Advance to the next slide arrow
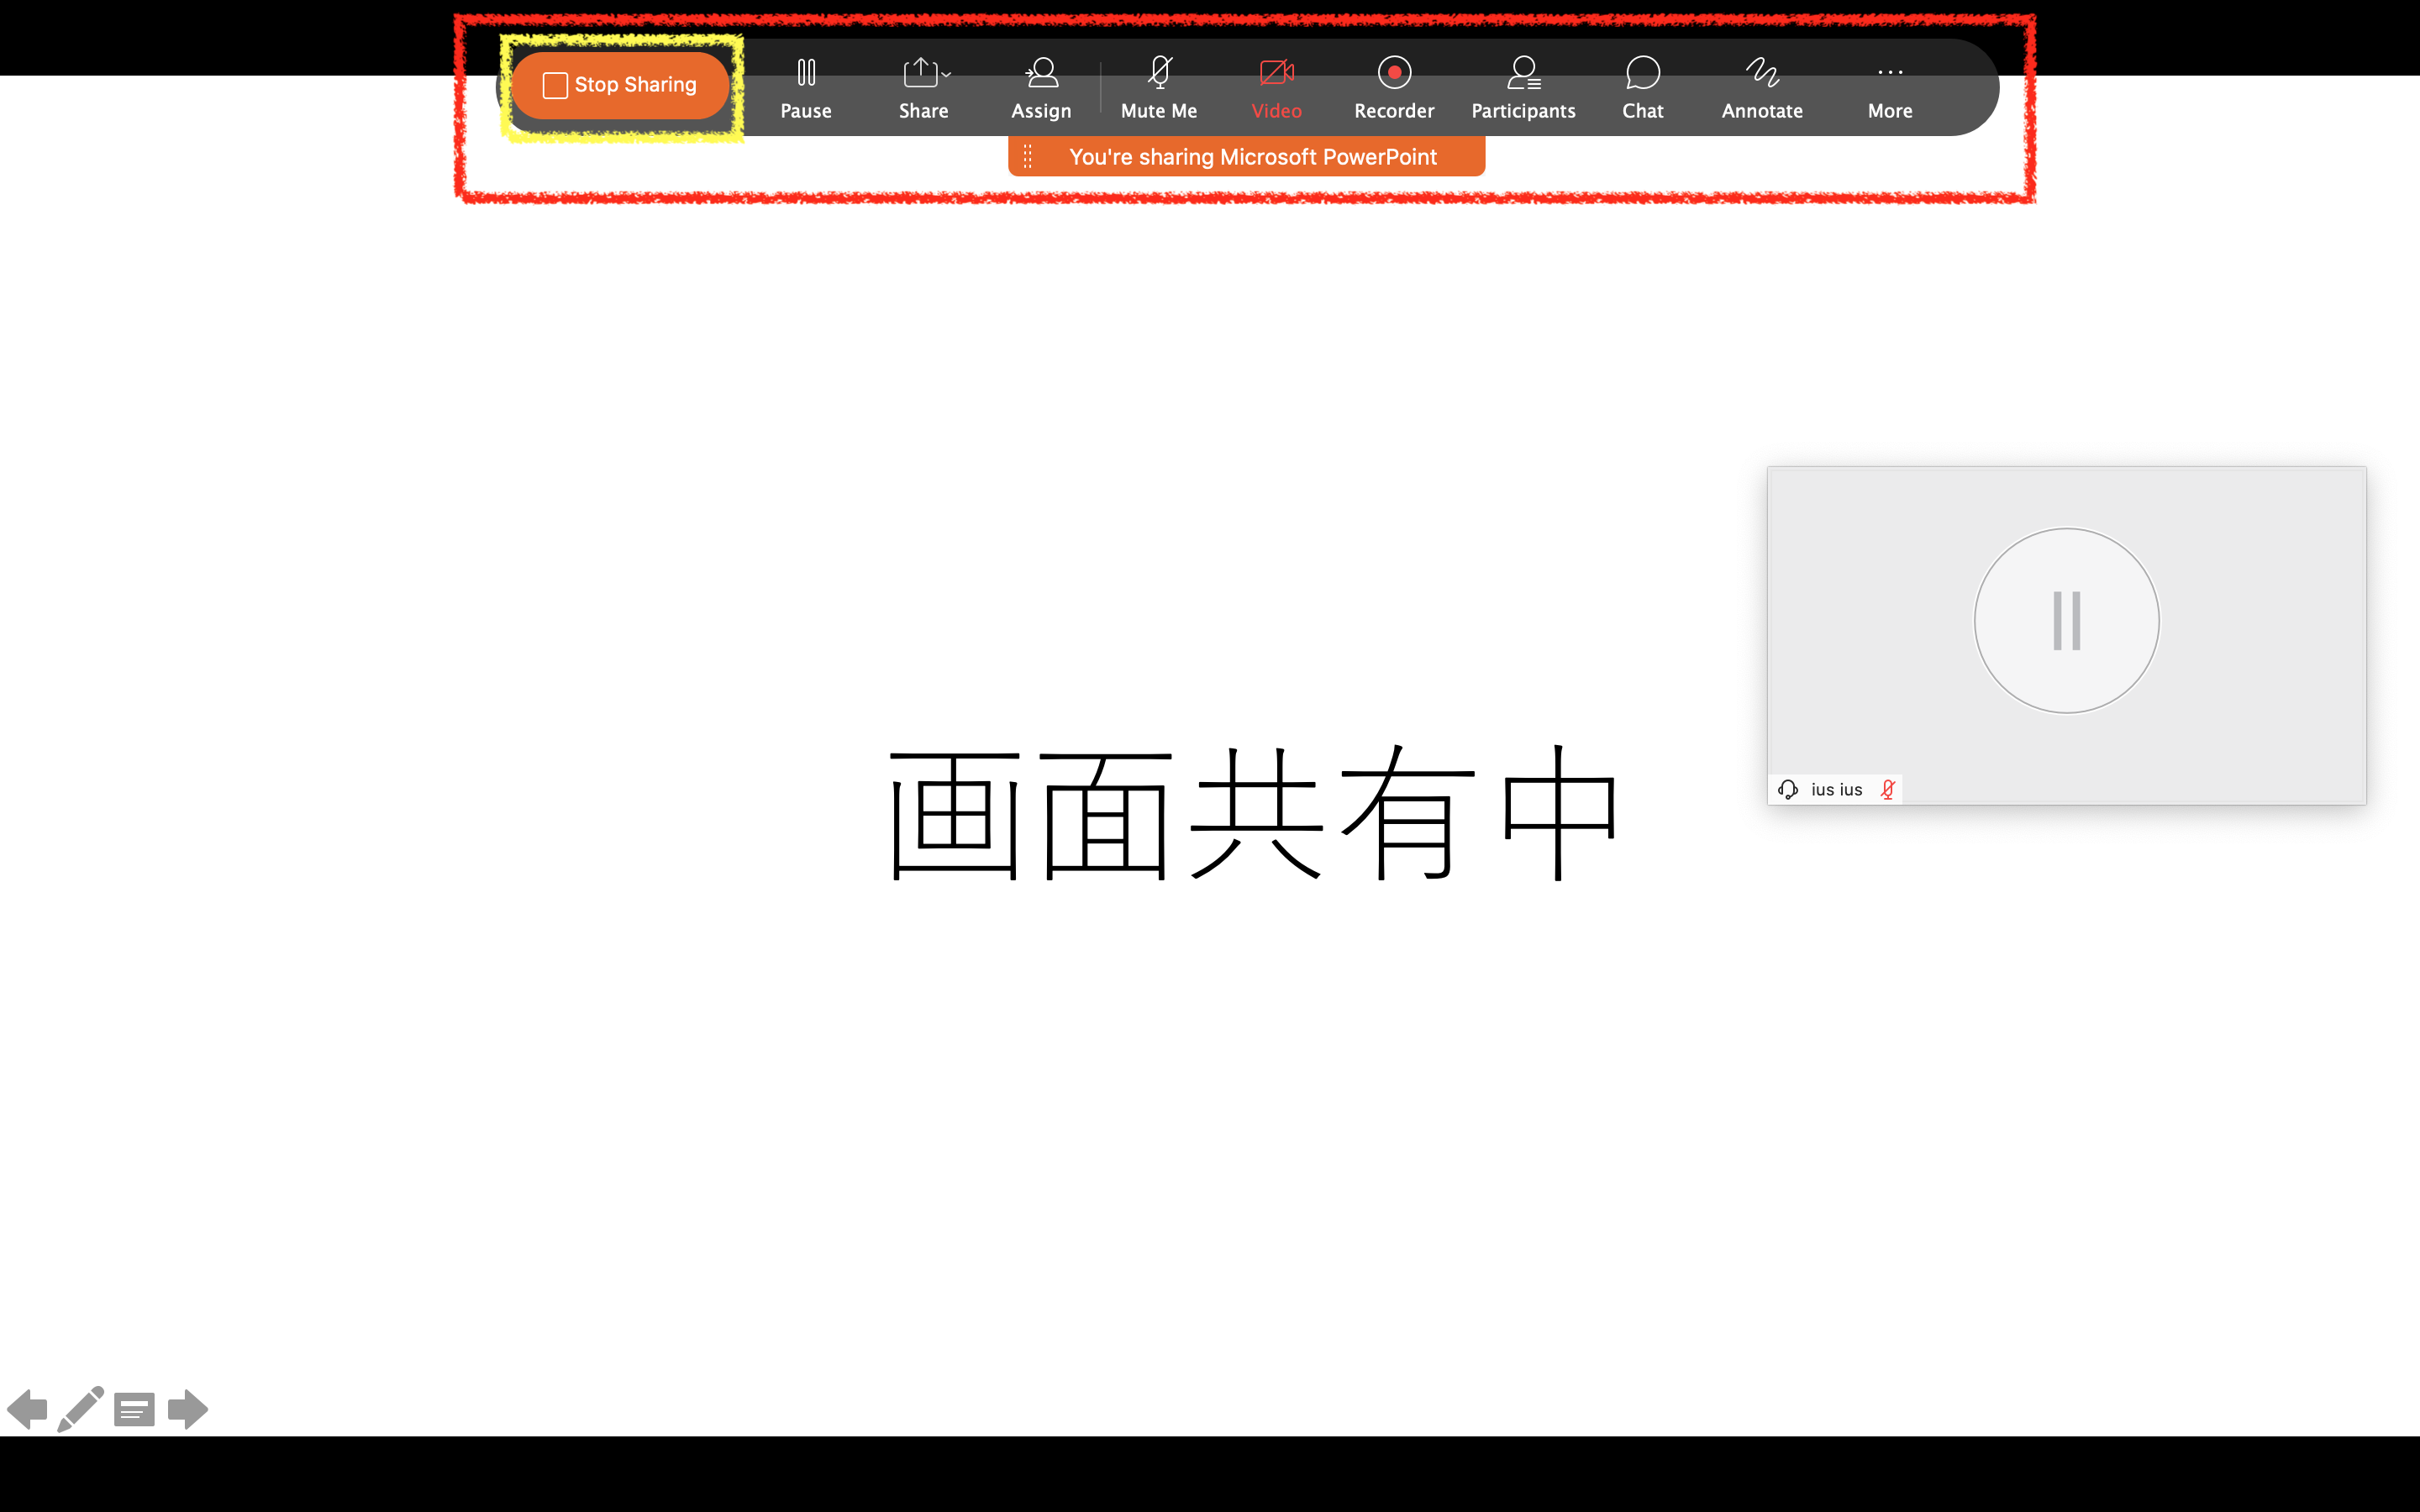 188,1409
